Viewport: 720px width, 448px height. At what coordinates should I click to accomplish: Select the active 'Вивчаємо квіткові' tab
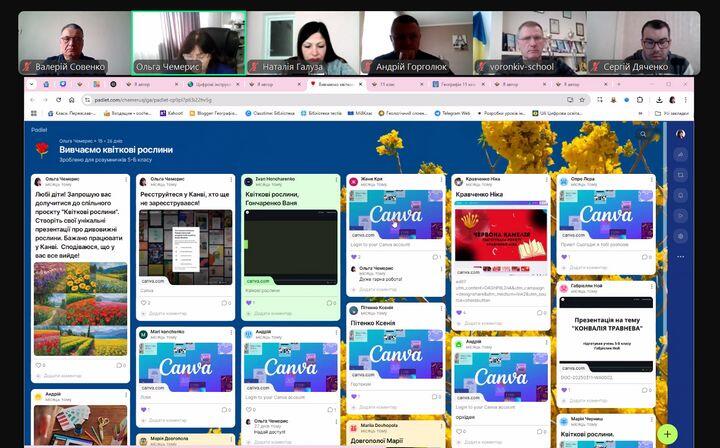335,84
